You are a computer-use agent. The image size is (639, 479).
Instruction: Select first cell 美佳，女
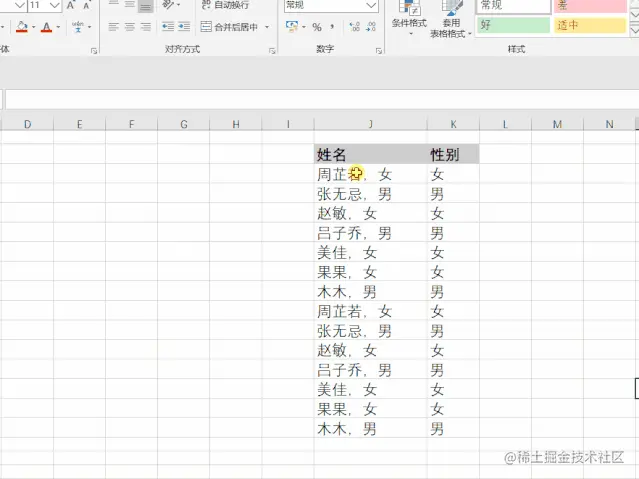pos(371,252)
